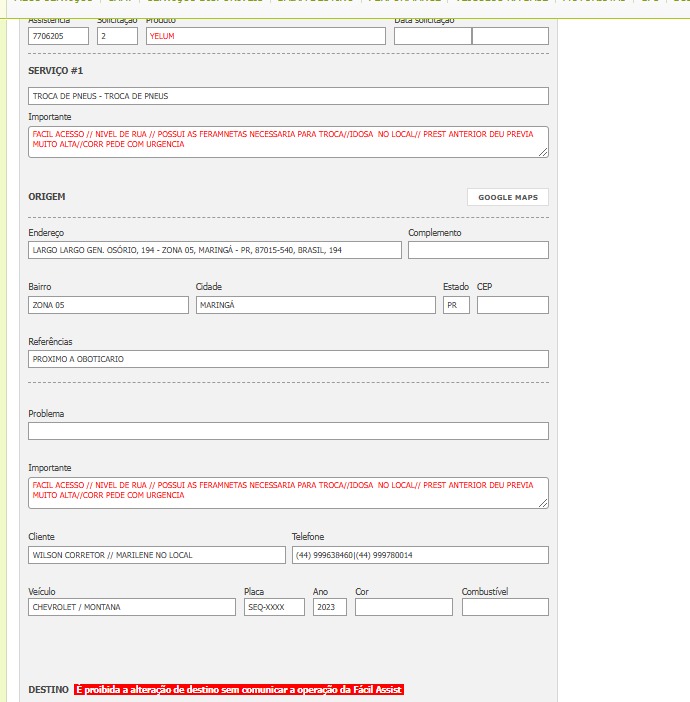Click the Importante textarea under Serviço #1
Viewport: 690px width, 702px height.
(288, 142)
